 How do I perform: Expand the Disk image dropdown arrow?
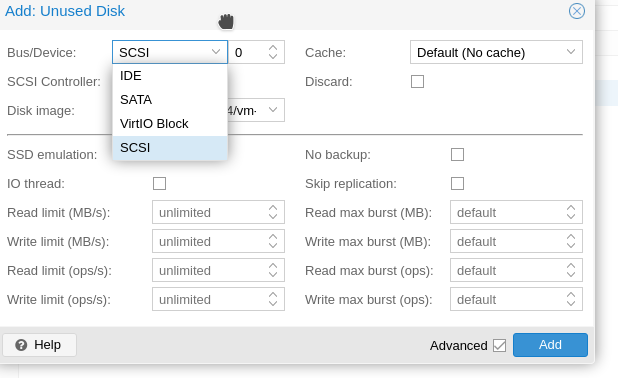tap(273, 110)
